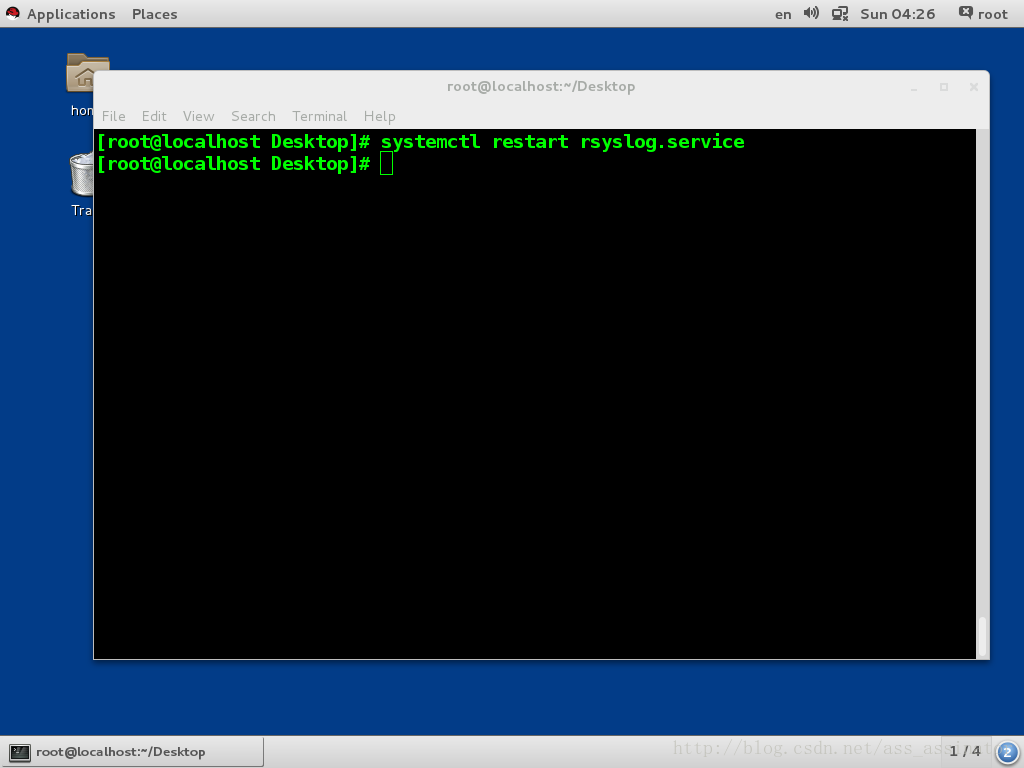Click the blue notification badge showing 2

(1007, 752)
